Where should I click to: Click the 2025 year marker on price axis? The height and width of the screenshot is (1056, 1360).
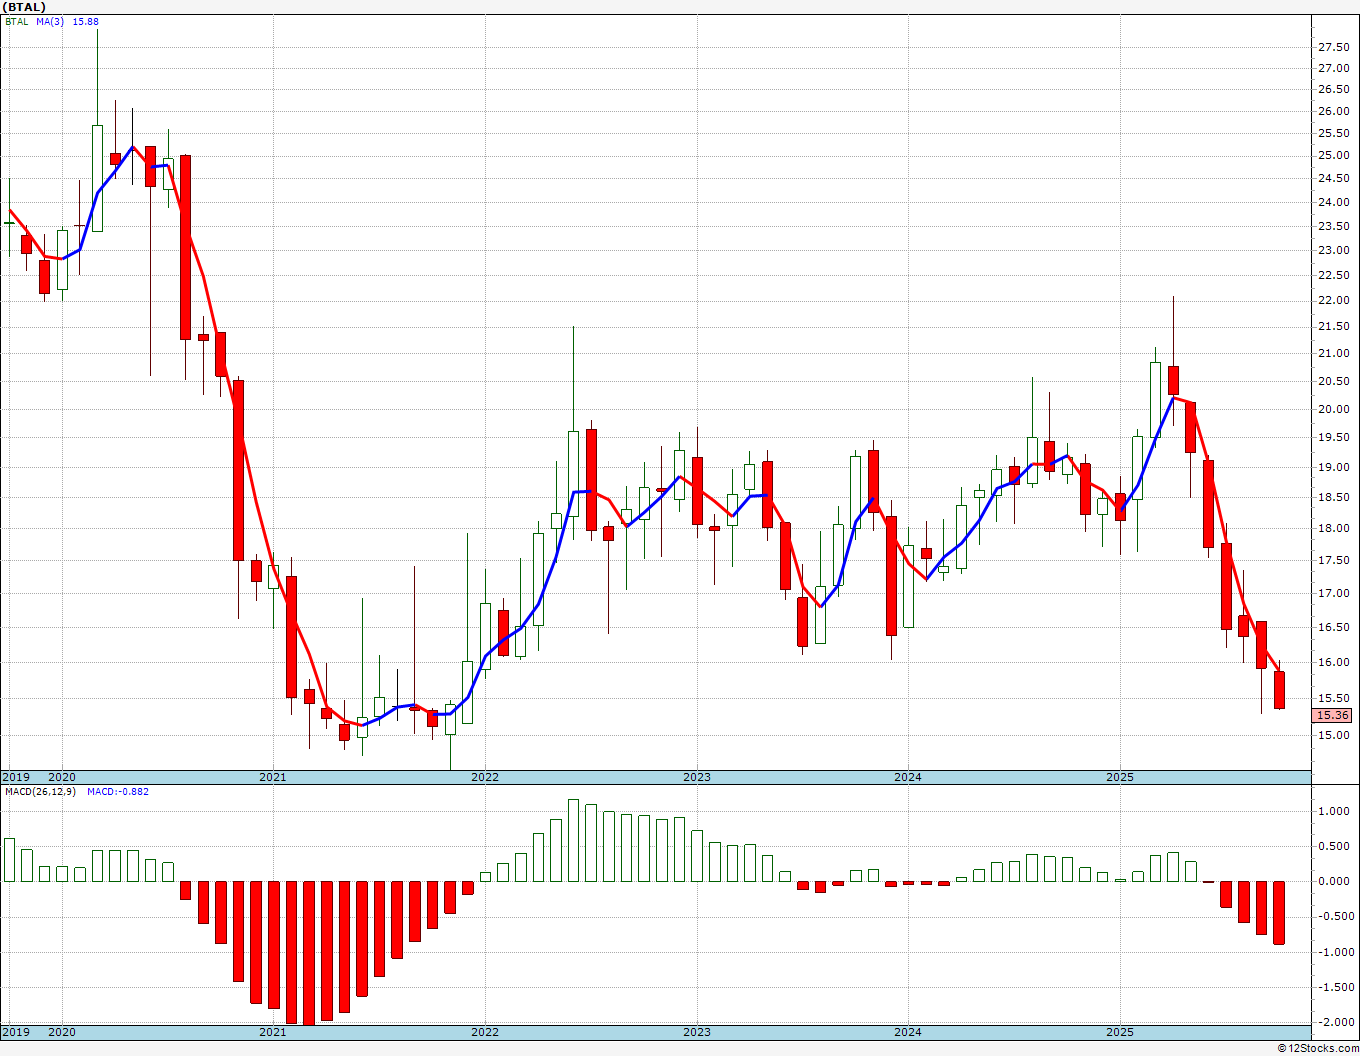1120,777
